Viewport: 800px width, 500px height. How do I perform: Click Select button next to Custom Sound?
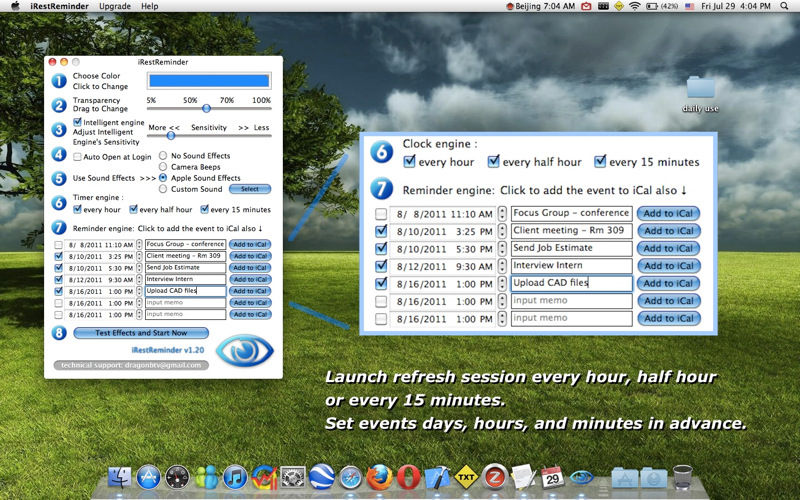[249, 189]
